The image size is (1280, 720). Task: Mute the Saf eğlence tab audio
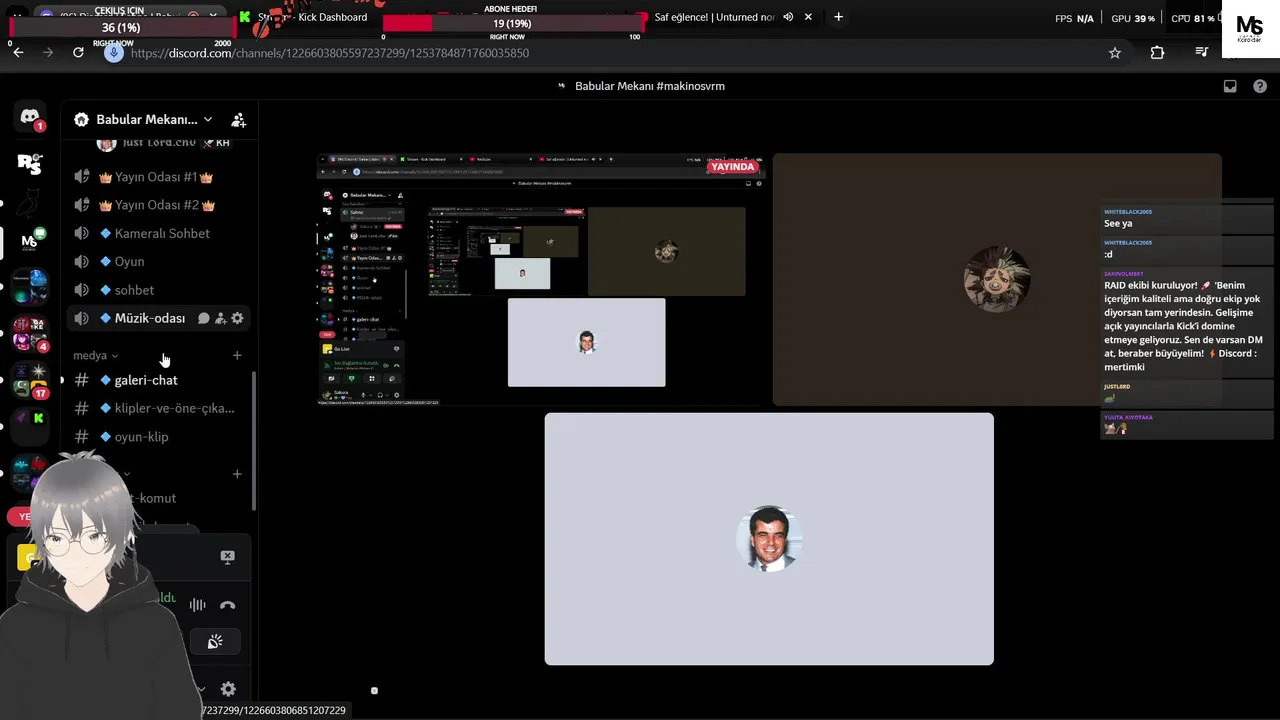(788, 17)
